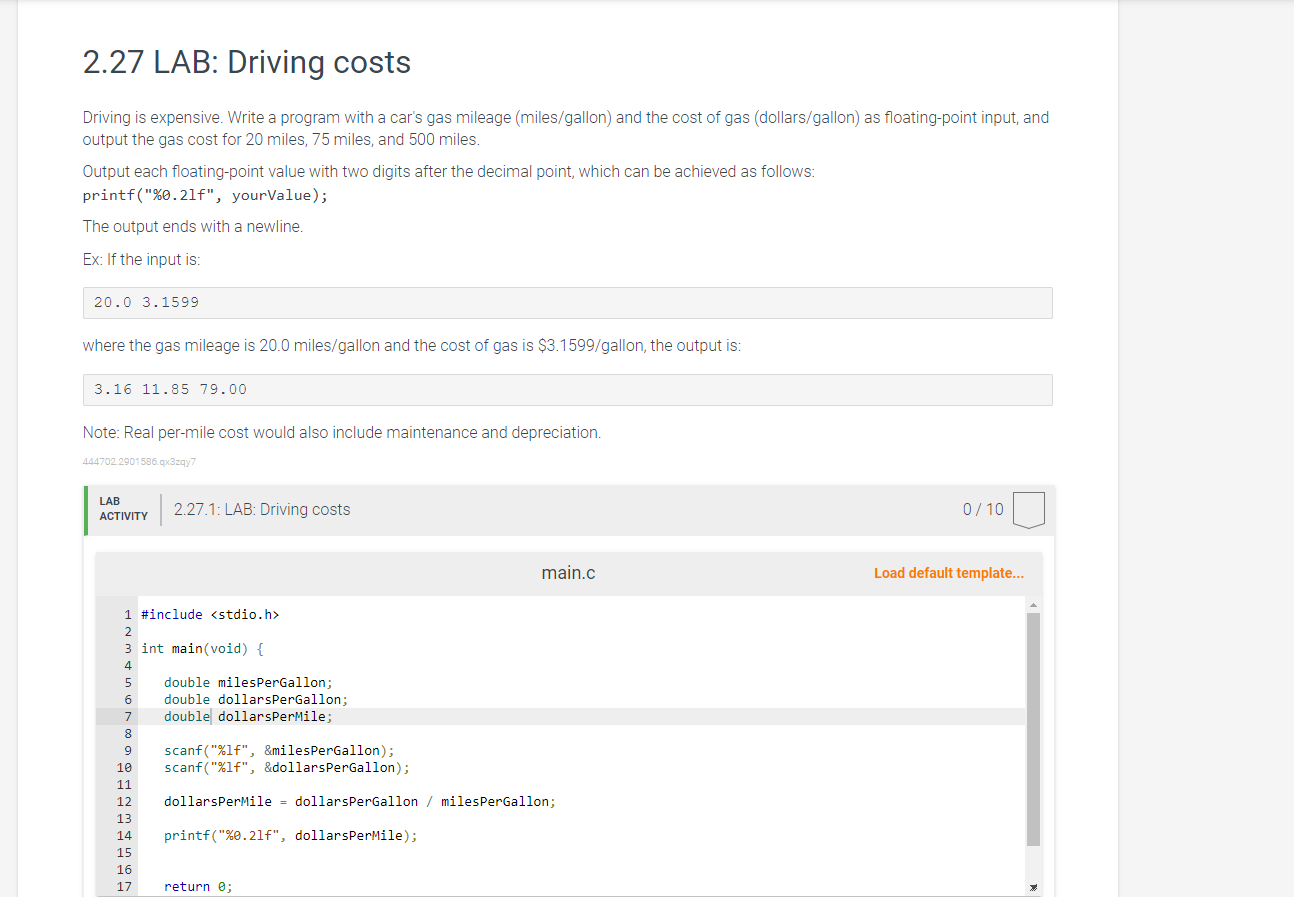Screen dimensions: 1294x897
Task: Click the int main(void) { line
Action: 202,648
